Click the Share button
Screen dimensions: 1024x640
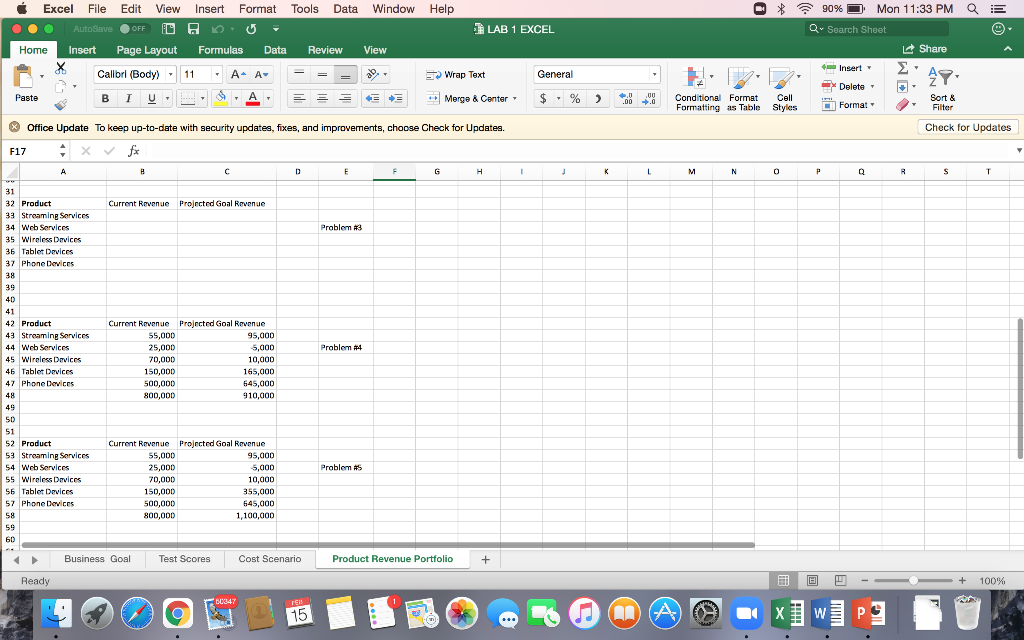[x=924, y=49]
